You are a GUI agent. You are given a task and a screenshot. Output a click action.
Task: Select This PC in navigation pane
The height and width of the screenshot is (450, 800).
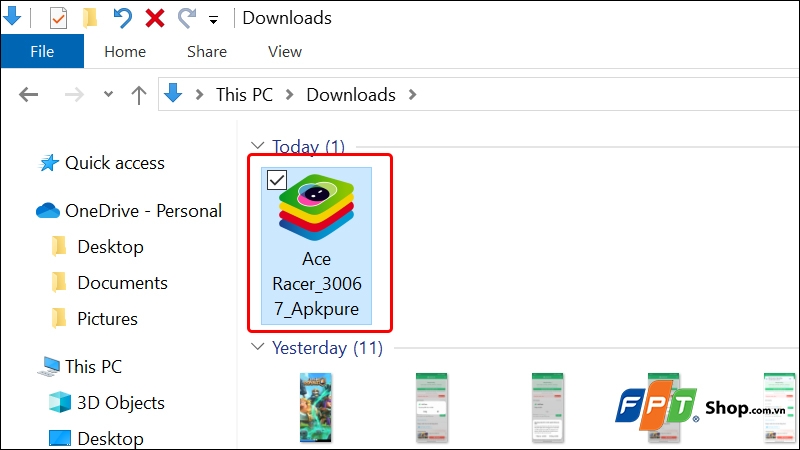[93, 366]
